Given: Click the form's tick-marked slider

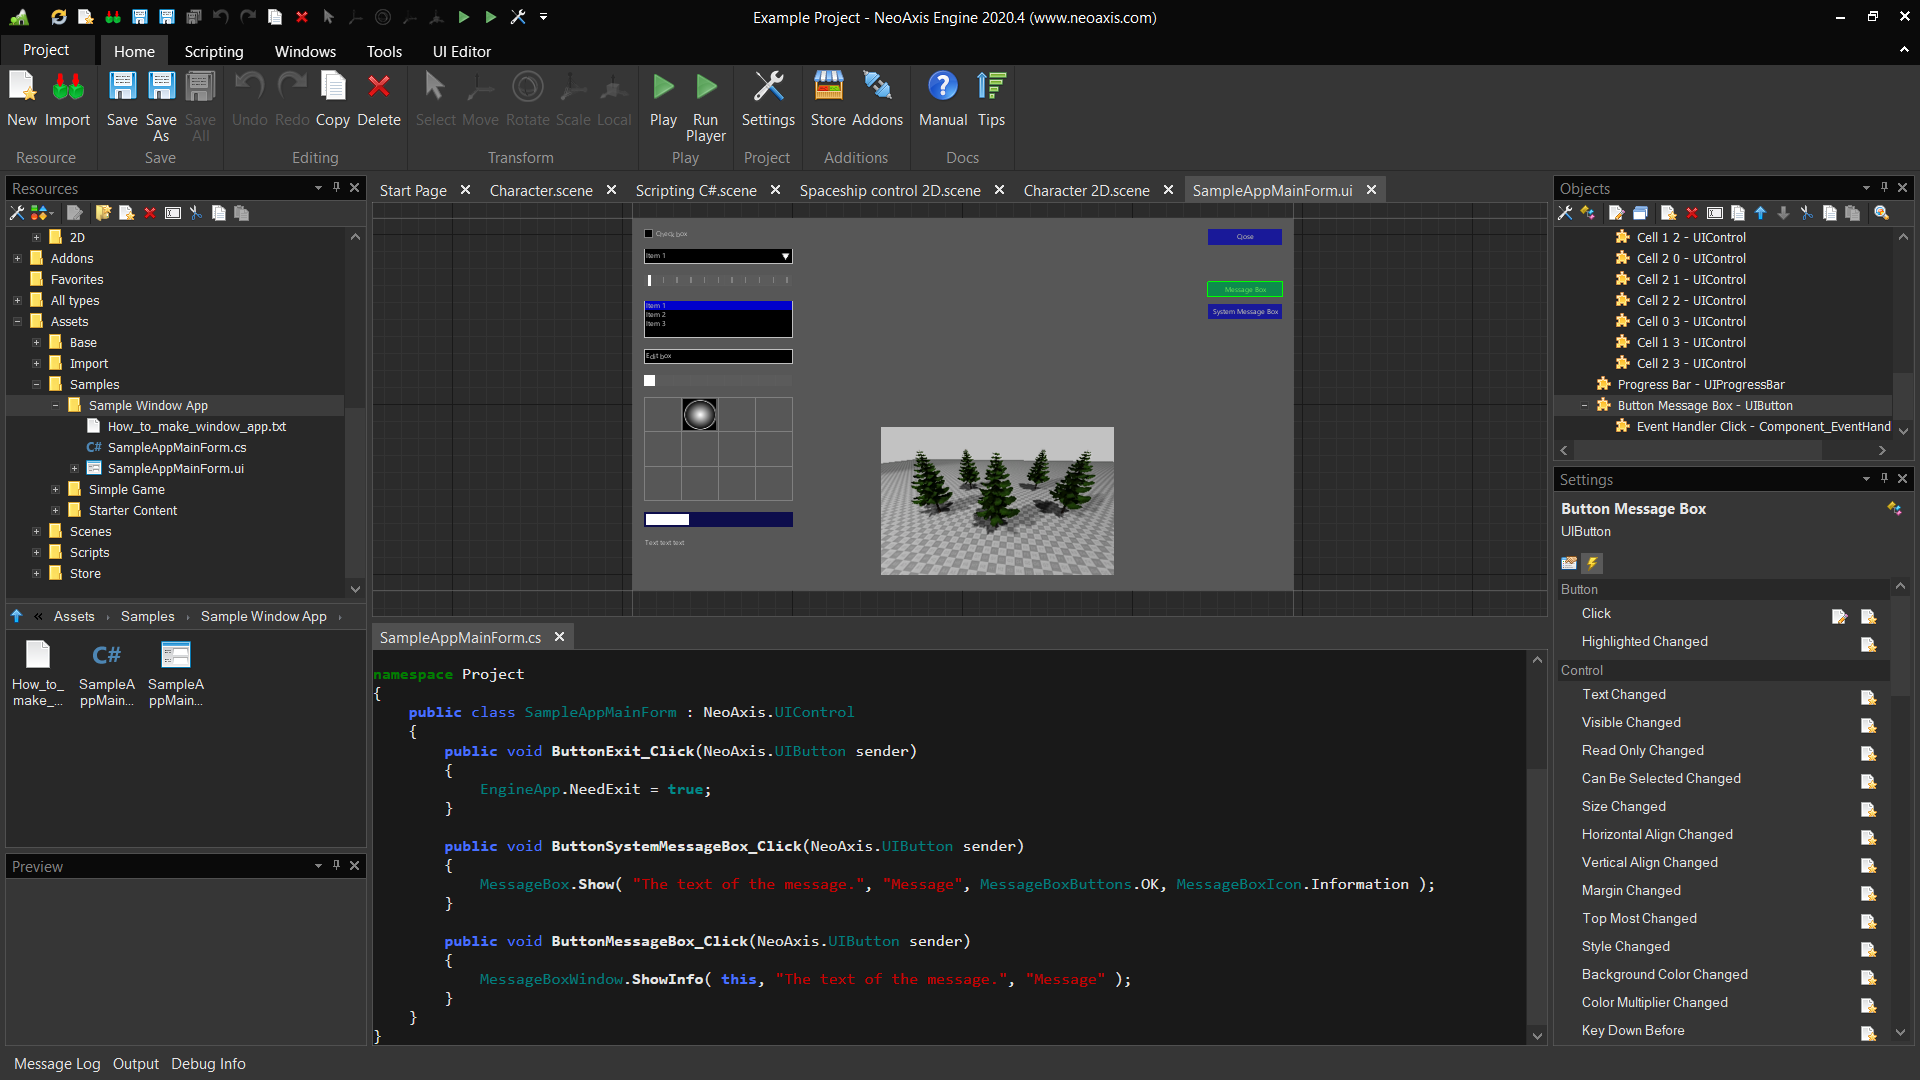Looking at the screenshot, I should (718, 281).
